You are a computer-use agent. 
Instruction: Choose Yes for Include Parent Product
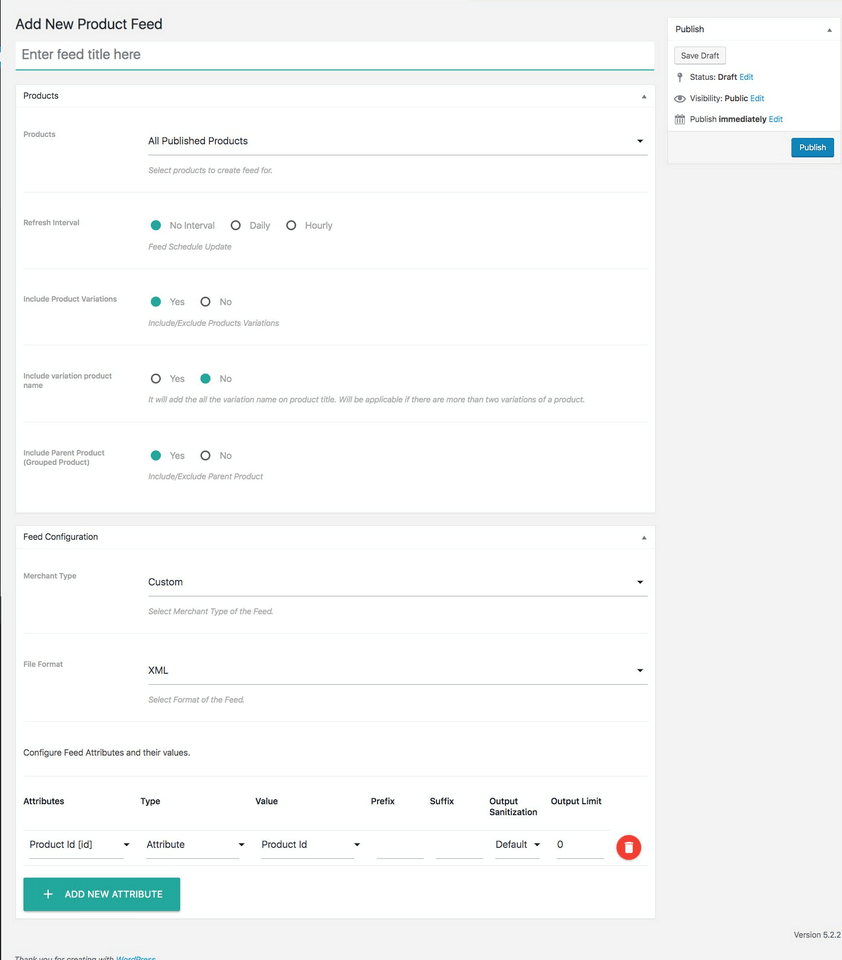pyautogui.click(x=156, y=456)
